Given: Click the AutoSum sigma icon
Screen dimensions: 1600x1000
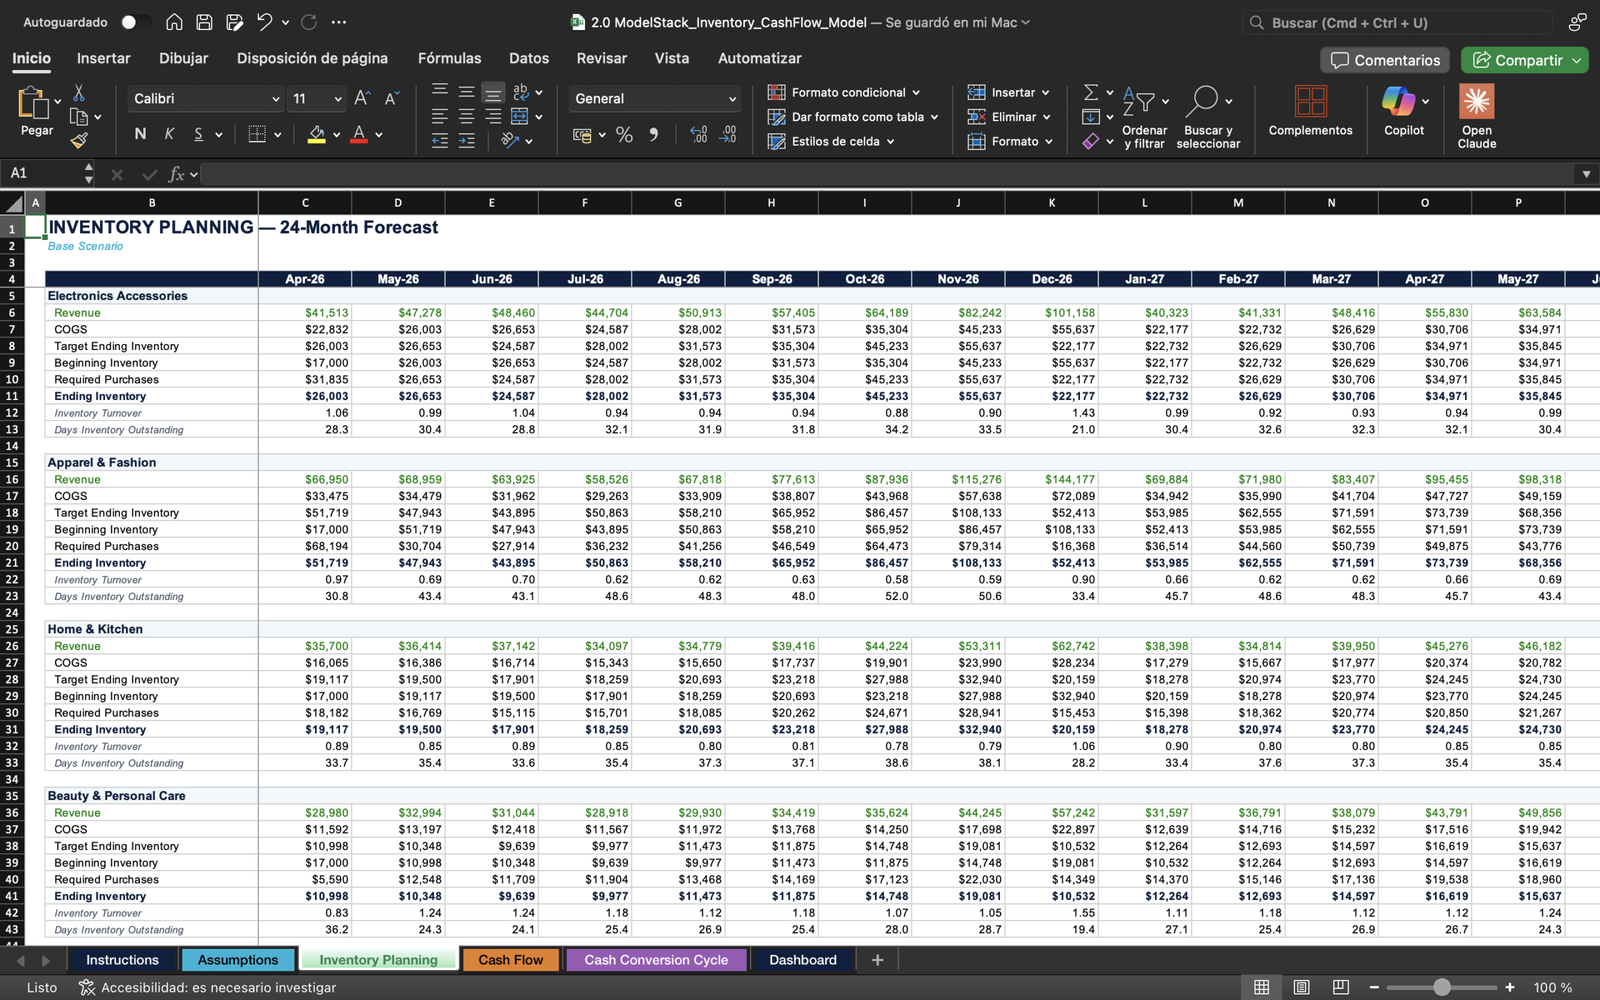Looking at the screenshot, I should click(1091, 92).
